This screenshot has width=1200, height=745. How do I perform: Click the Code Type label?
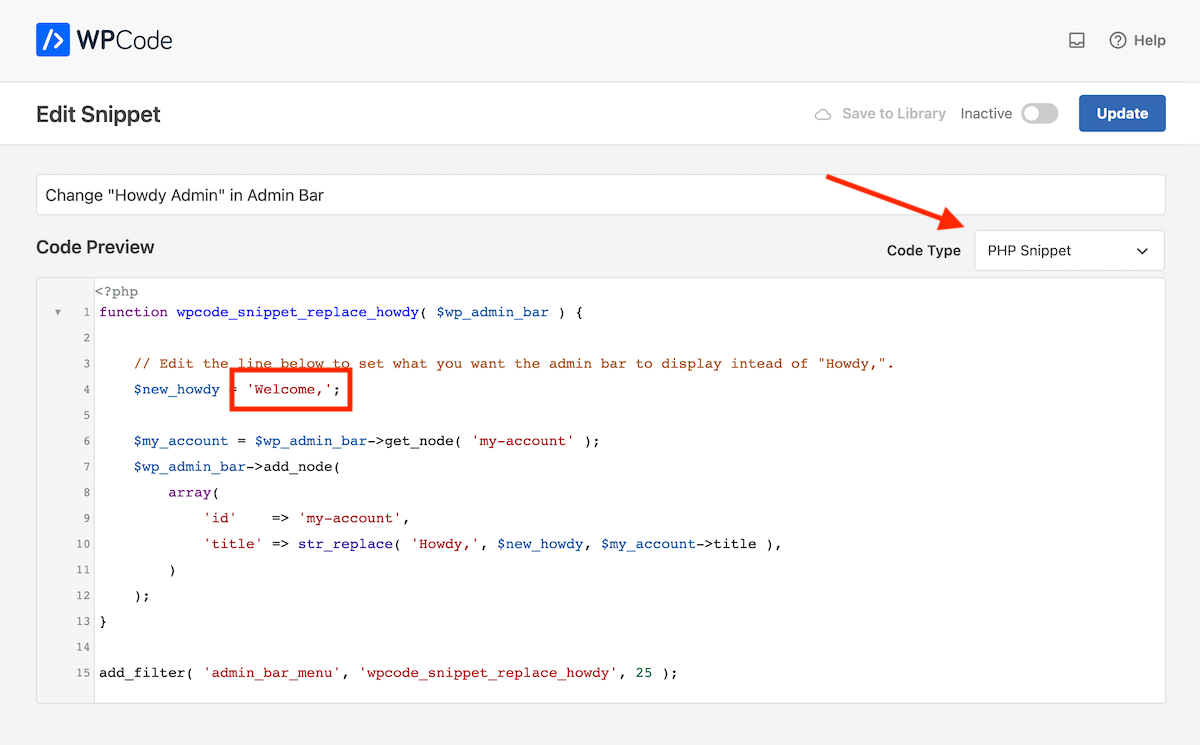click(924, 251)
